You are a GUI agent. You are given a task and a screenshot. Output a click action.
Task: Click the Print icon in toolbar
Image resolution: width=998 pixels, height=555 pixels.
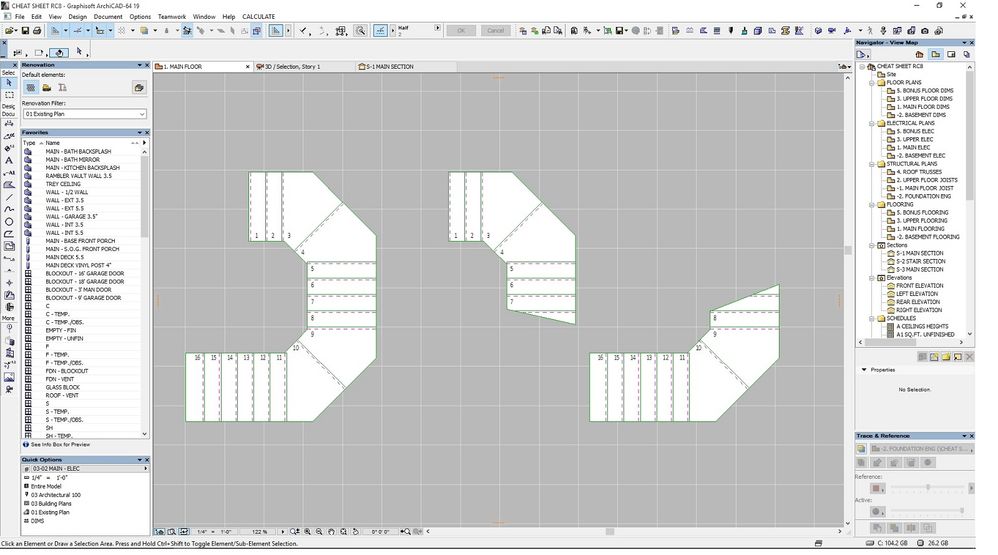(x=37, y=31)
